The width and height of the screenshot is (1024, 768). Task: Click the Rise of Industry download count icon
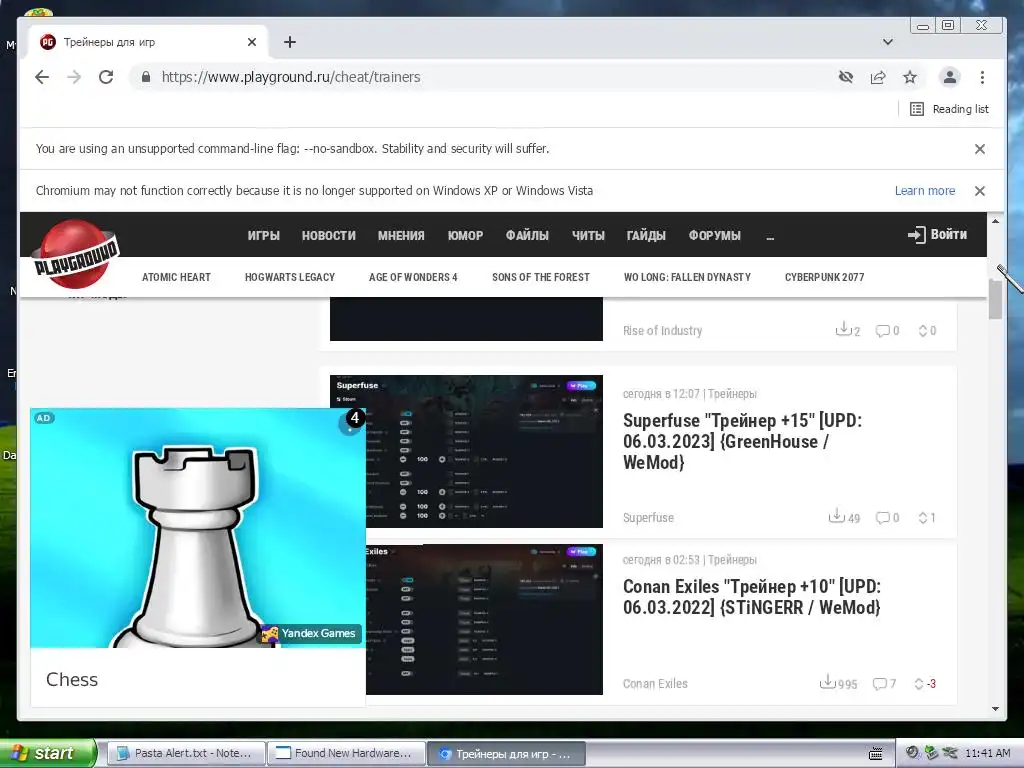[843, 329]
